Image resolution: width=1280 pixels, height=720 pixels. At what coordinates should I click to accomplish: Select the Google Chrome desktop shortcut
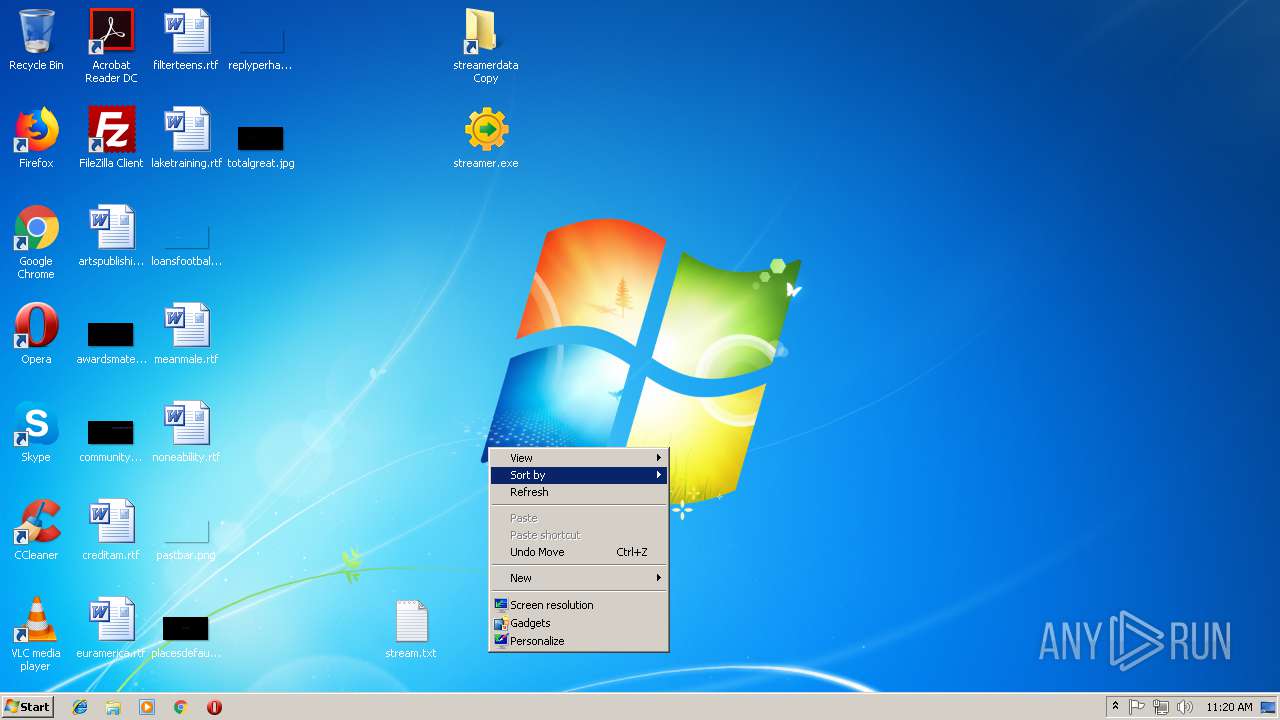pyautogui.click(x=36, y=242)
